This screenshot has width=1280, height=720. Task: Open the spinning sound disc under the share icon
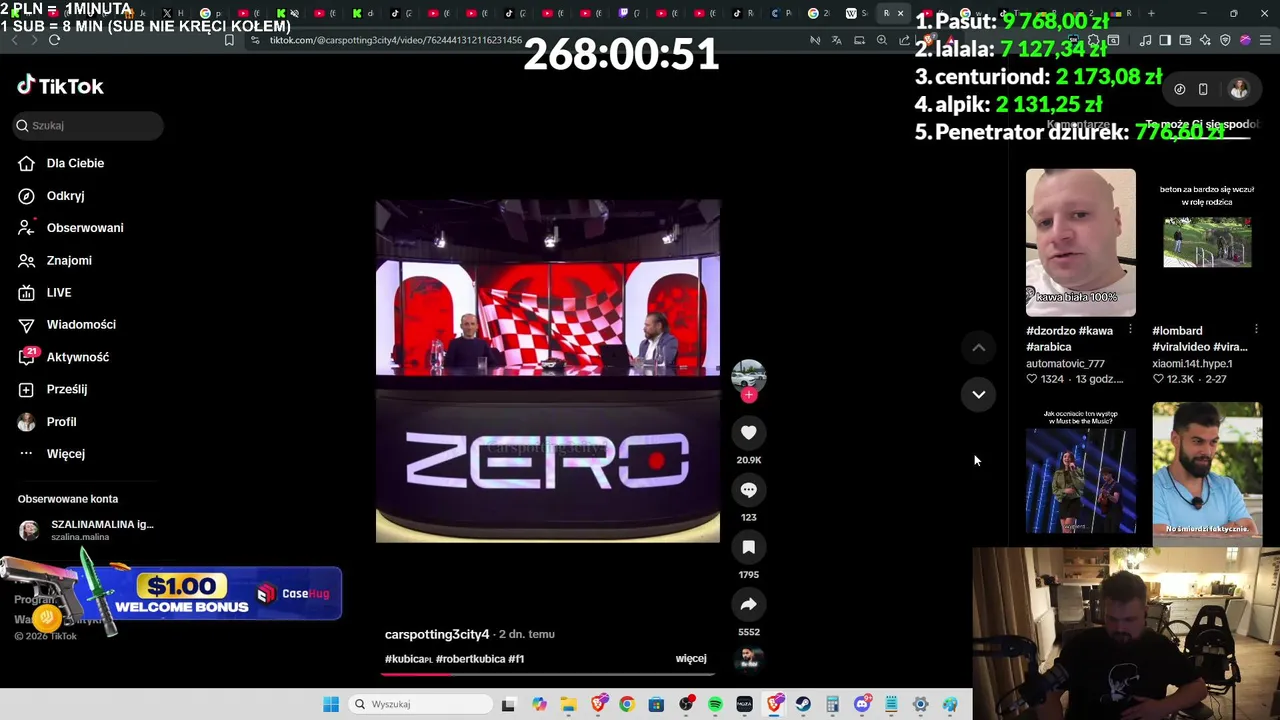tap(749, 658)
